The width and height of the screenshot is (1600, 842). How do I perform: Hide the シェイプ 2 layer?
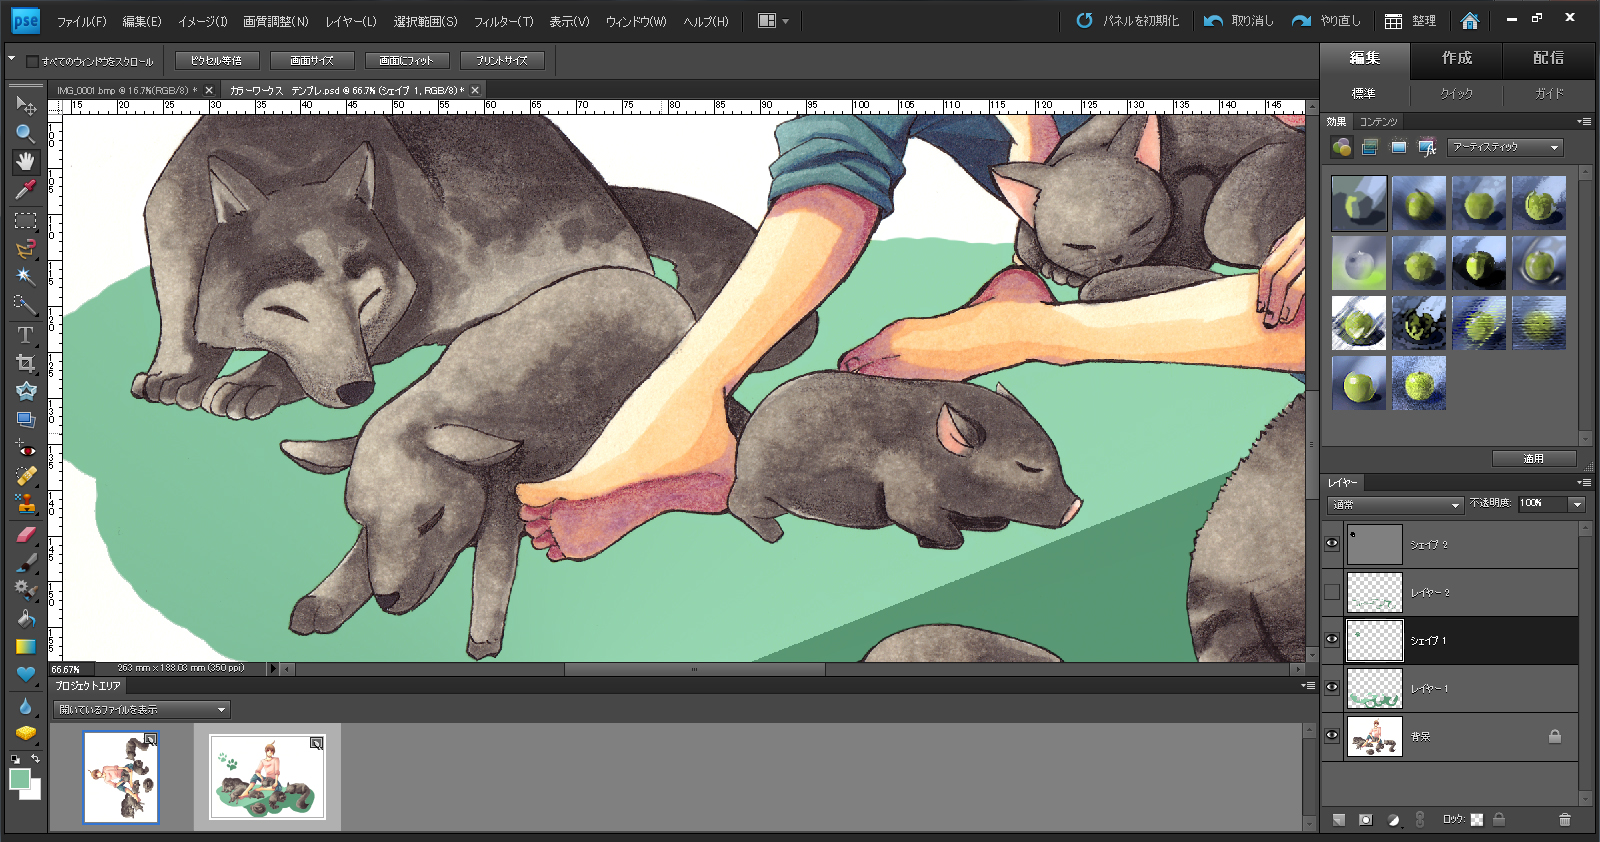(x=1332, y=544)
